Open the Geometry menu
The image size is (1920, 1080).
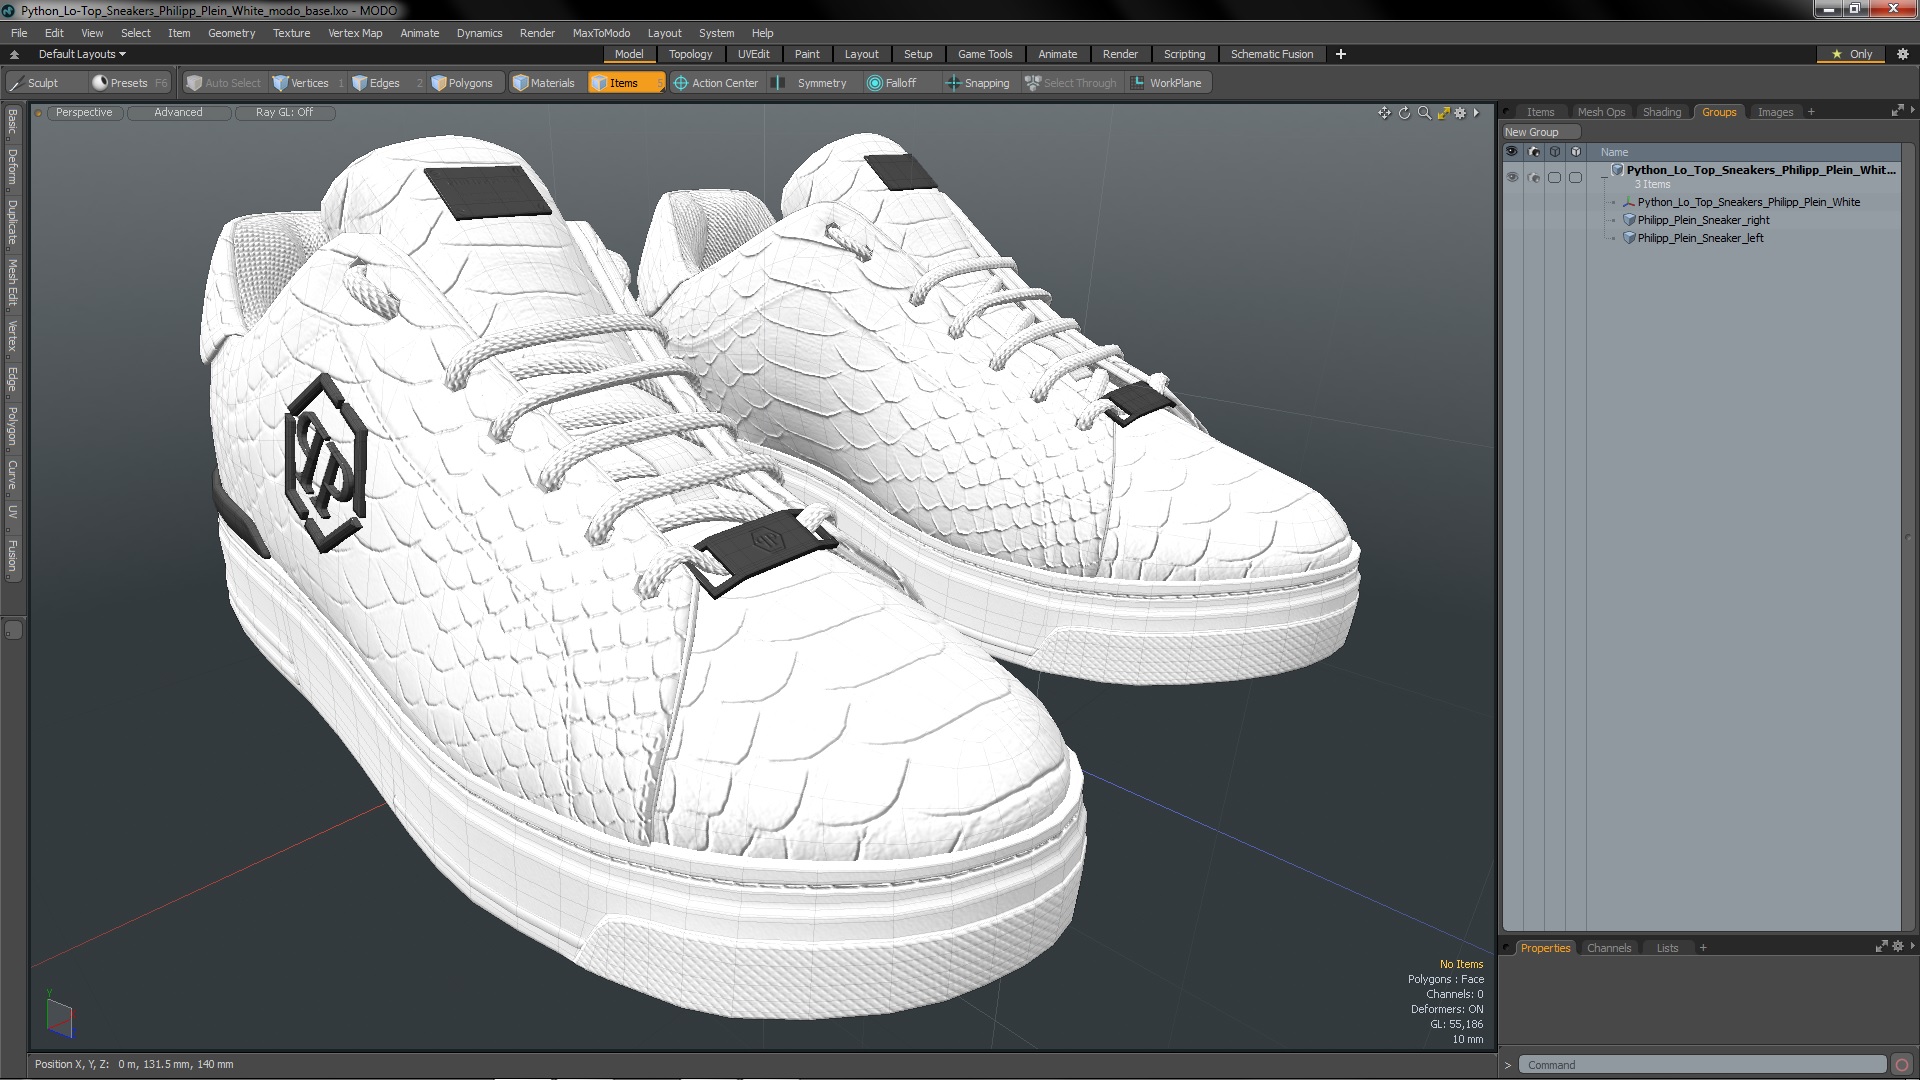(231, 33)
